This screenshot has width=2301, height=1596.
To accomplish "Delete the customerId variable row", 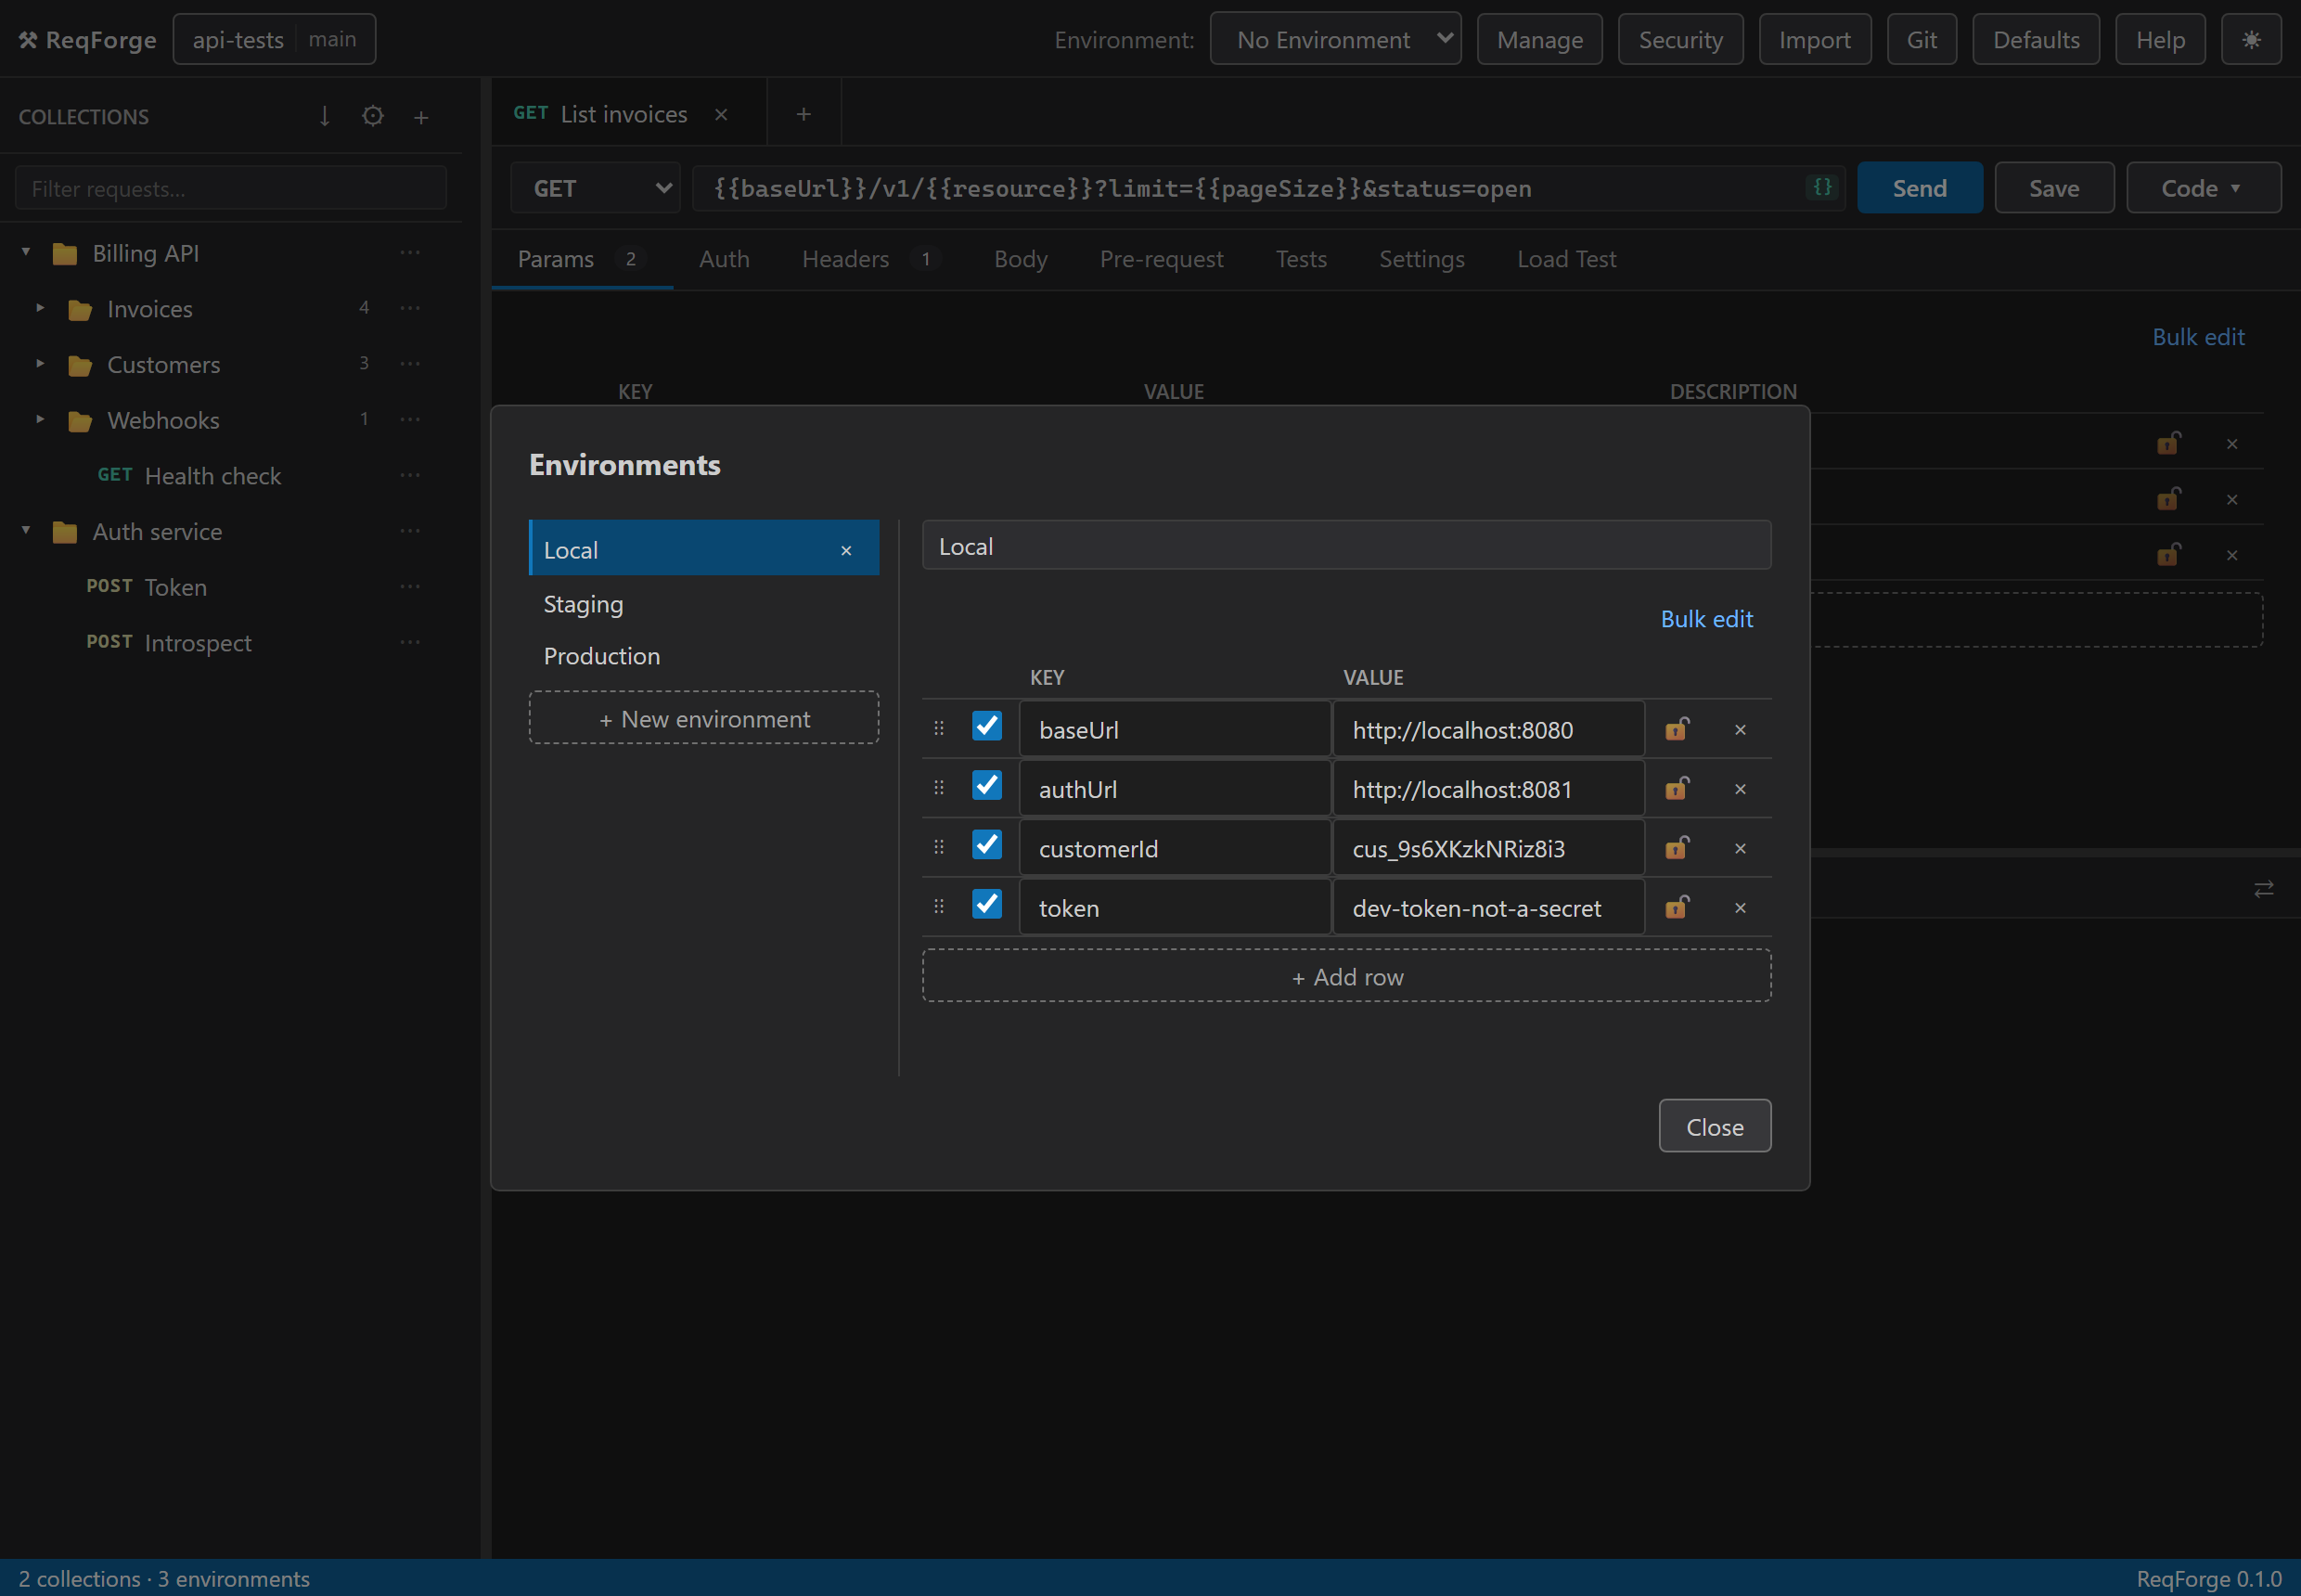I will (x=1740, y=848).
